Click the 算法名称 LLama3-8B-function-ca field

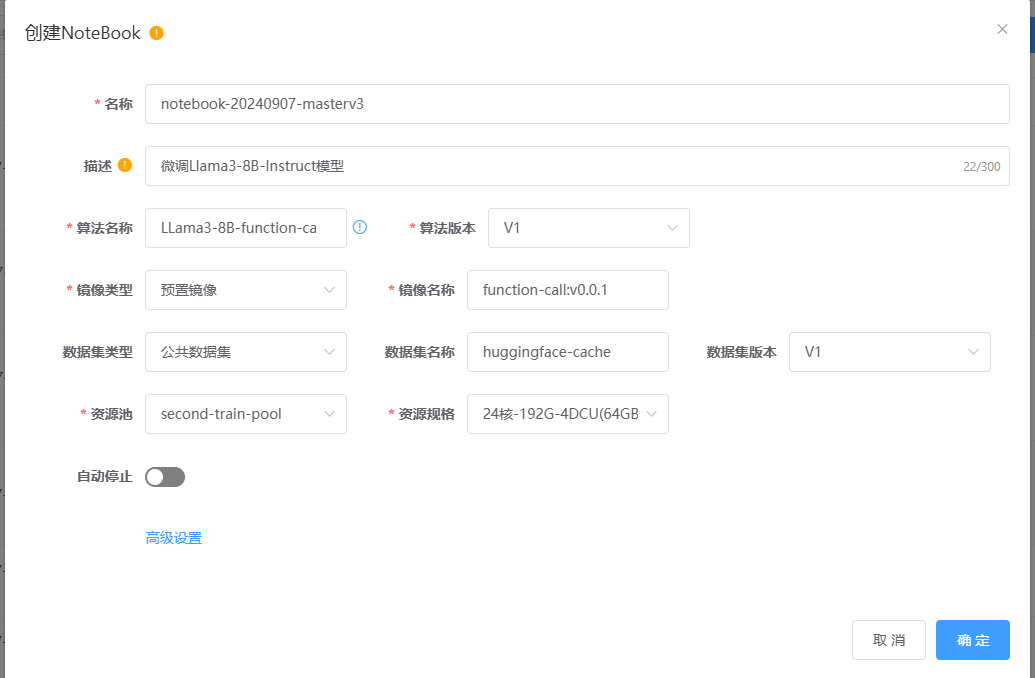click(245, 228)
